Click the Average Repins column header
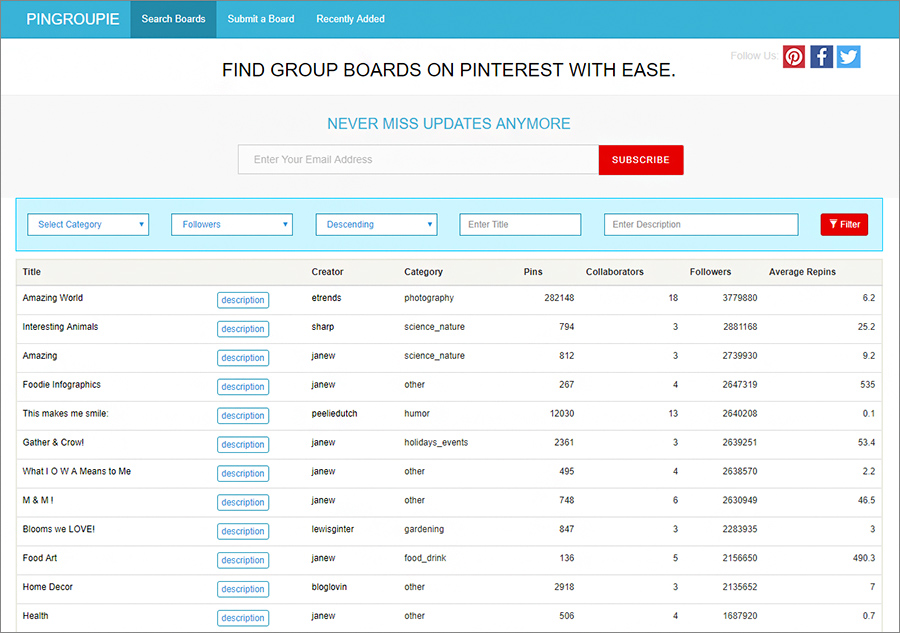Image resolution: width=900 pixels, height=633 pixels. tap(802, 272)
